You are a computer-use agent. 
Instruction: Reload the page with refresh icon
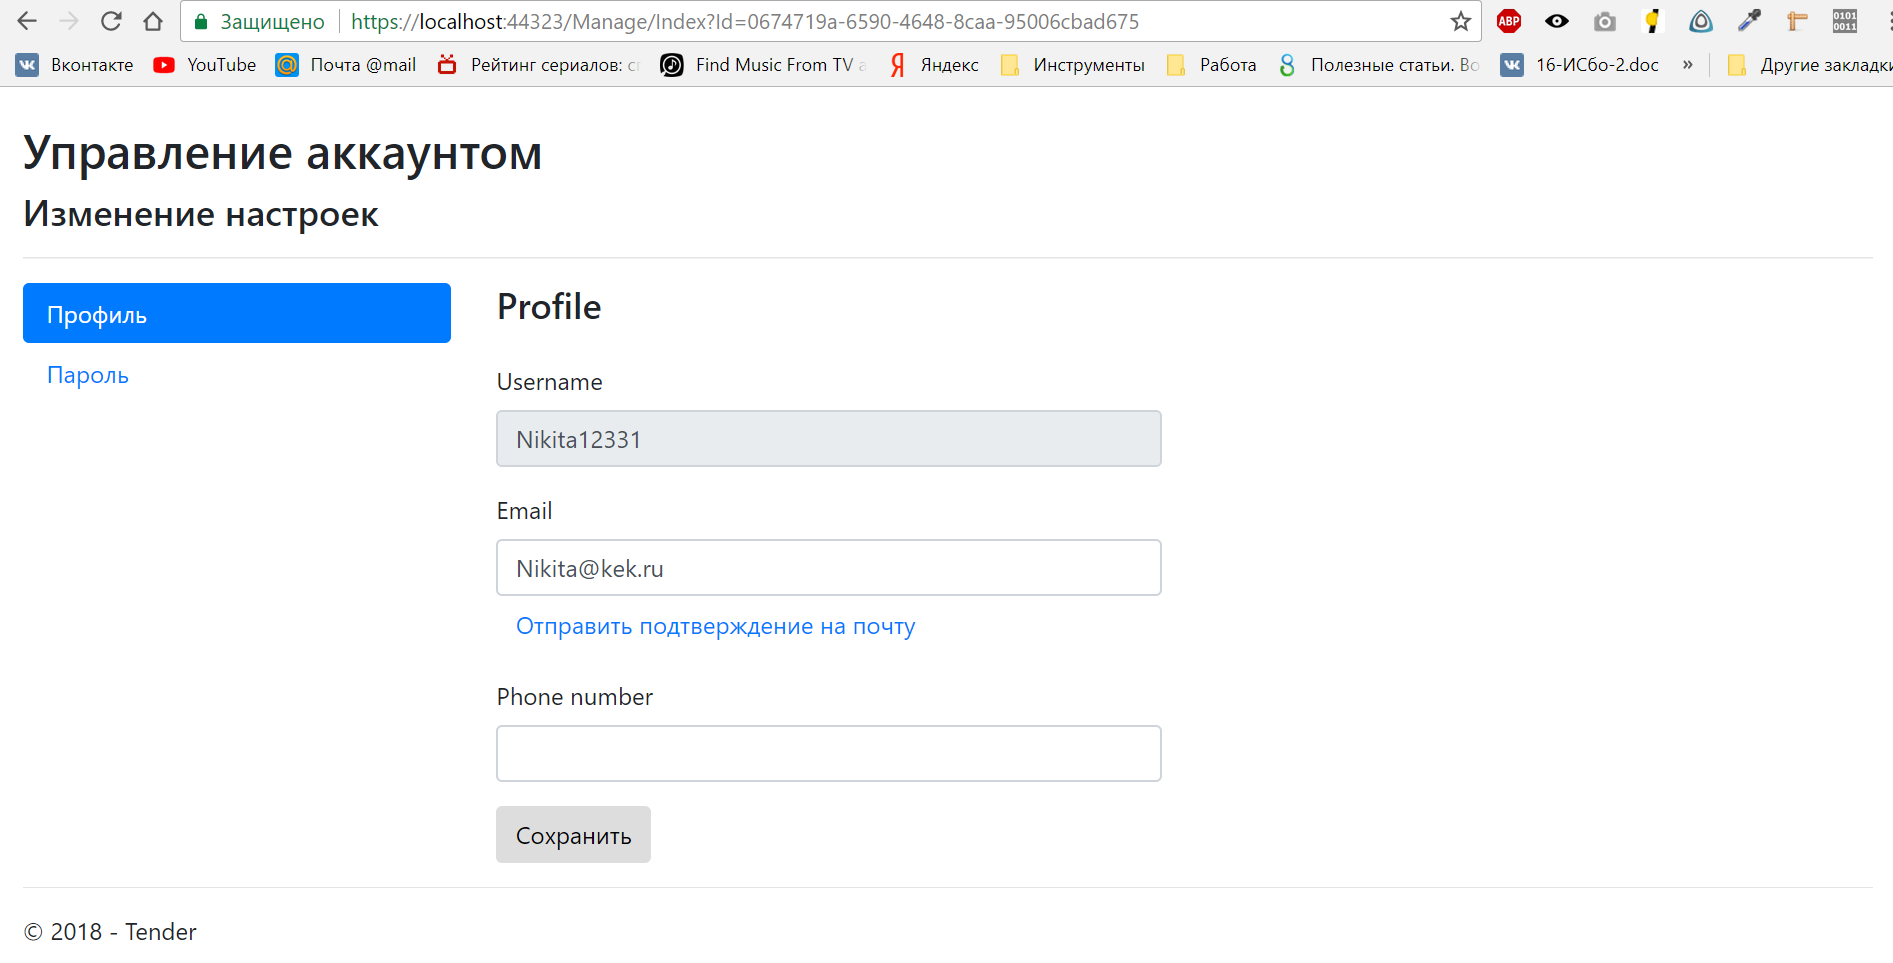pos(111,21)
